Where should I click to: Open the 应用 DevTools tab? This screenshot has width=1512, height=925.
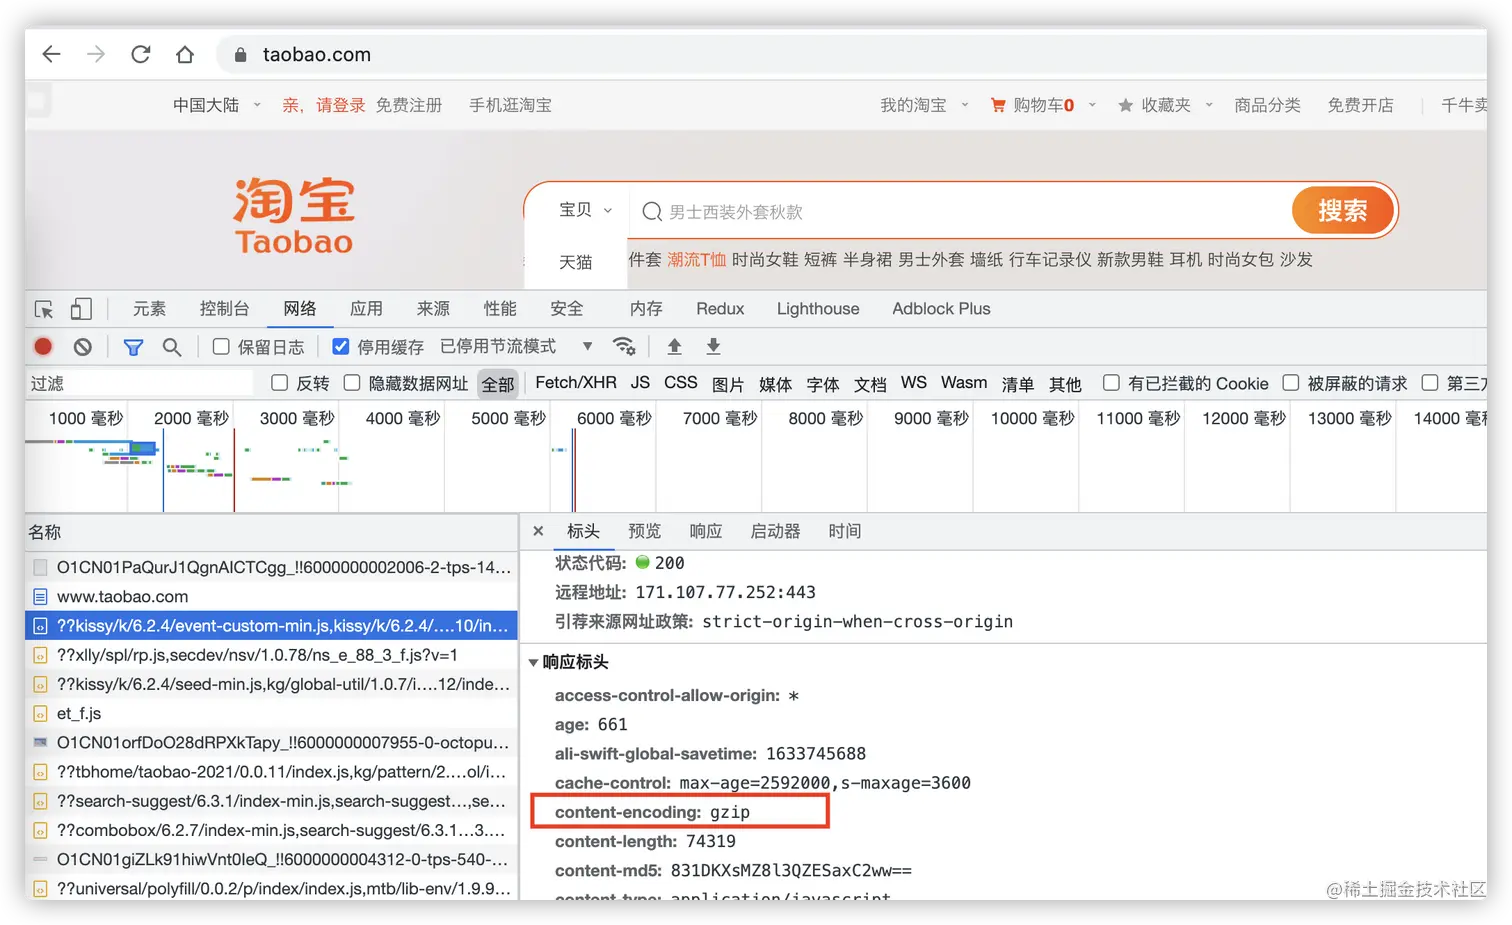pos(366,309)
